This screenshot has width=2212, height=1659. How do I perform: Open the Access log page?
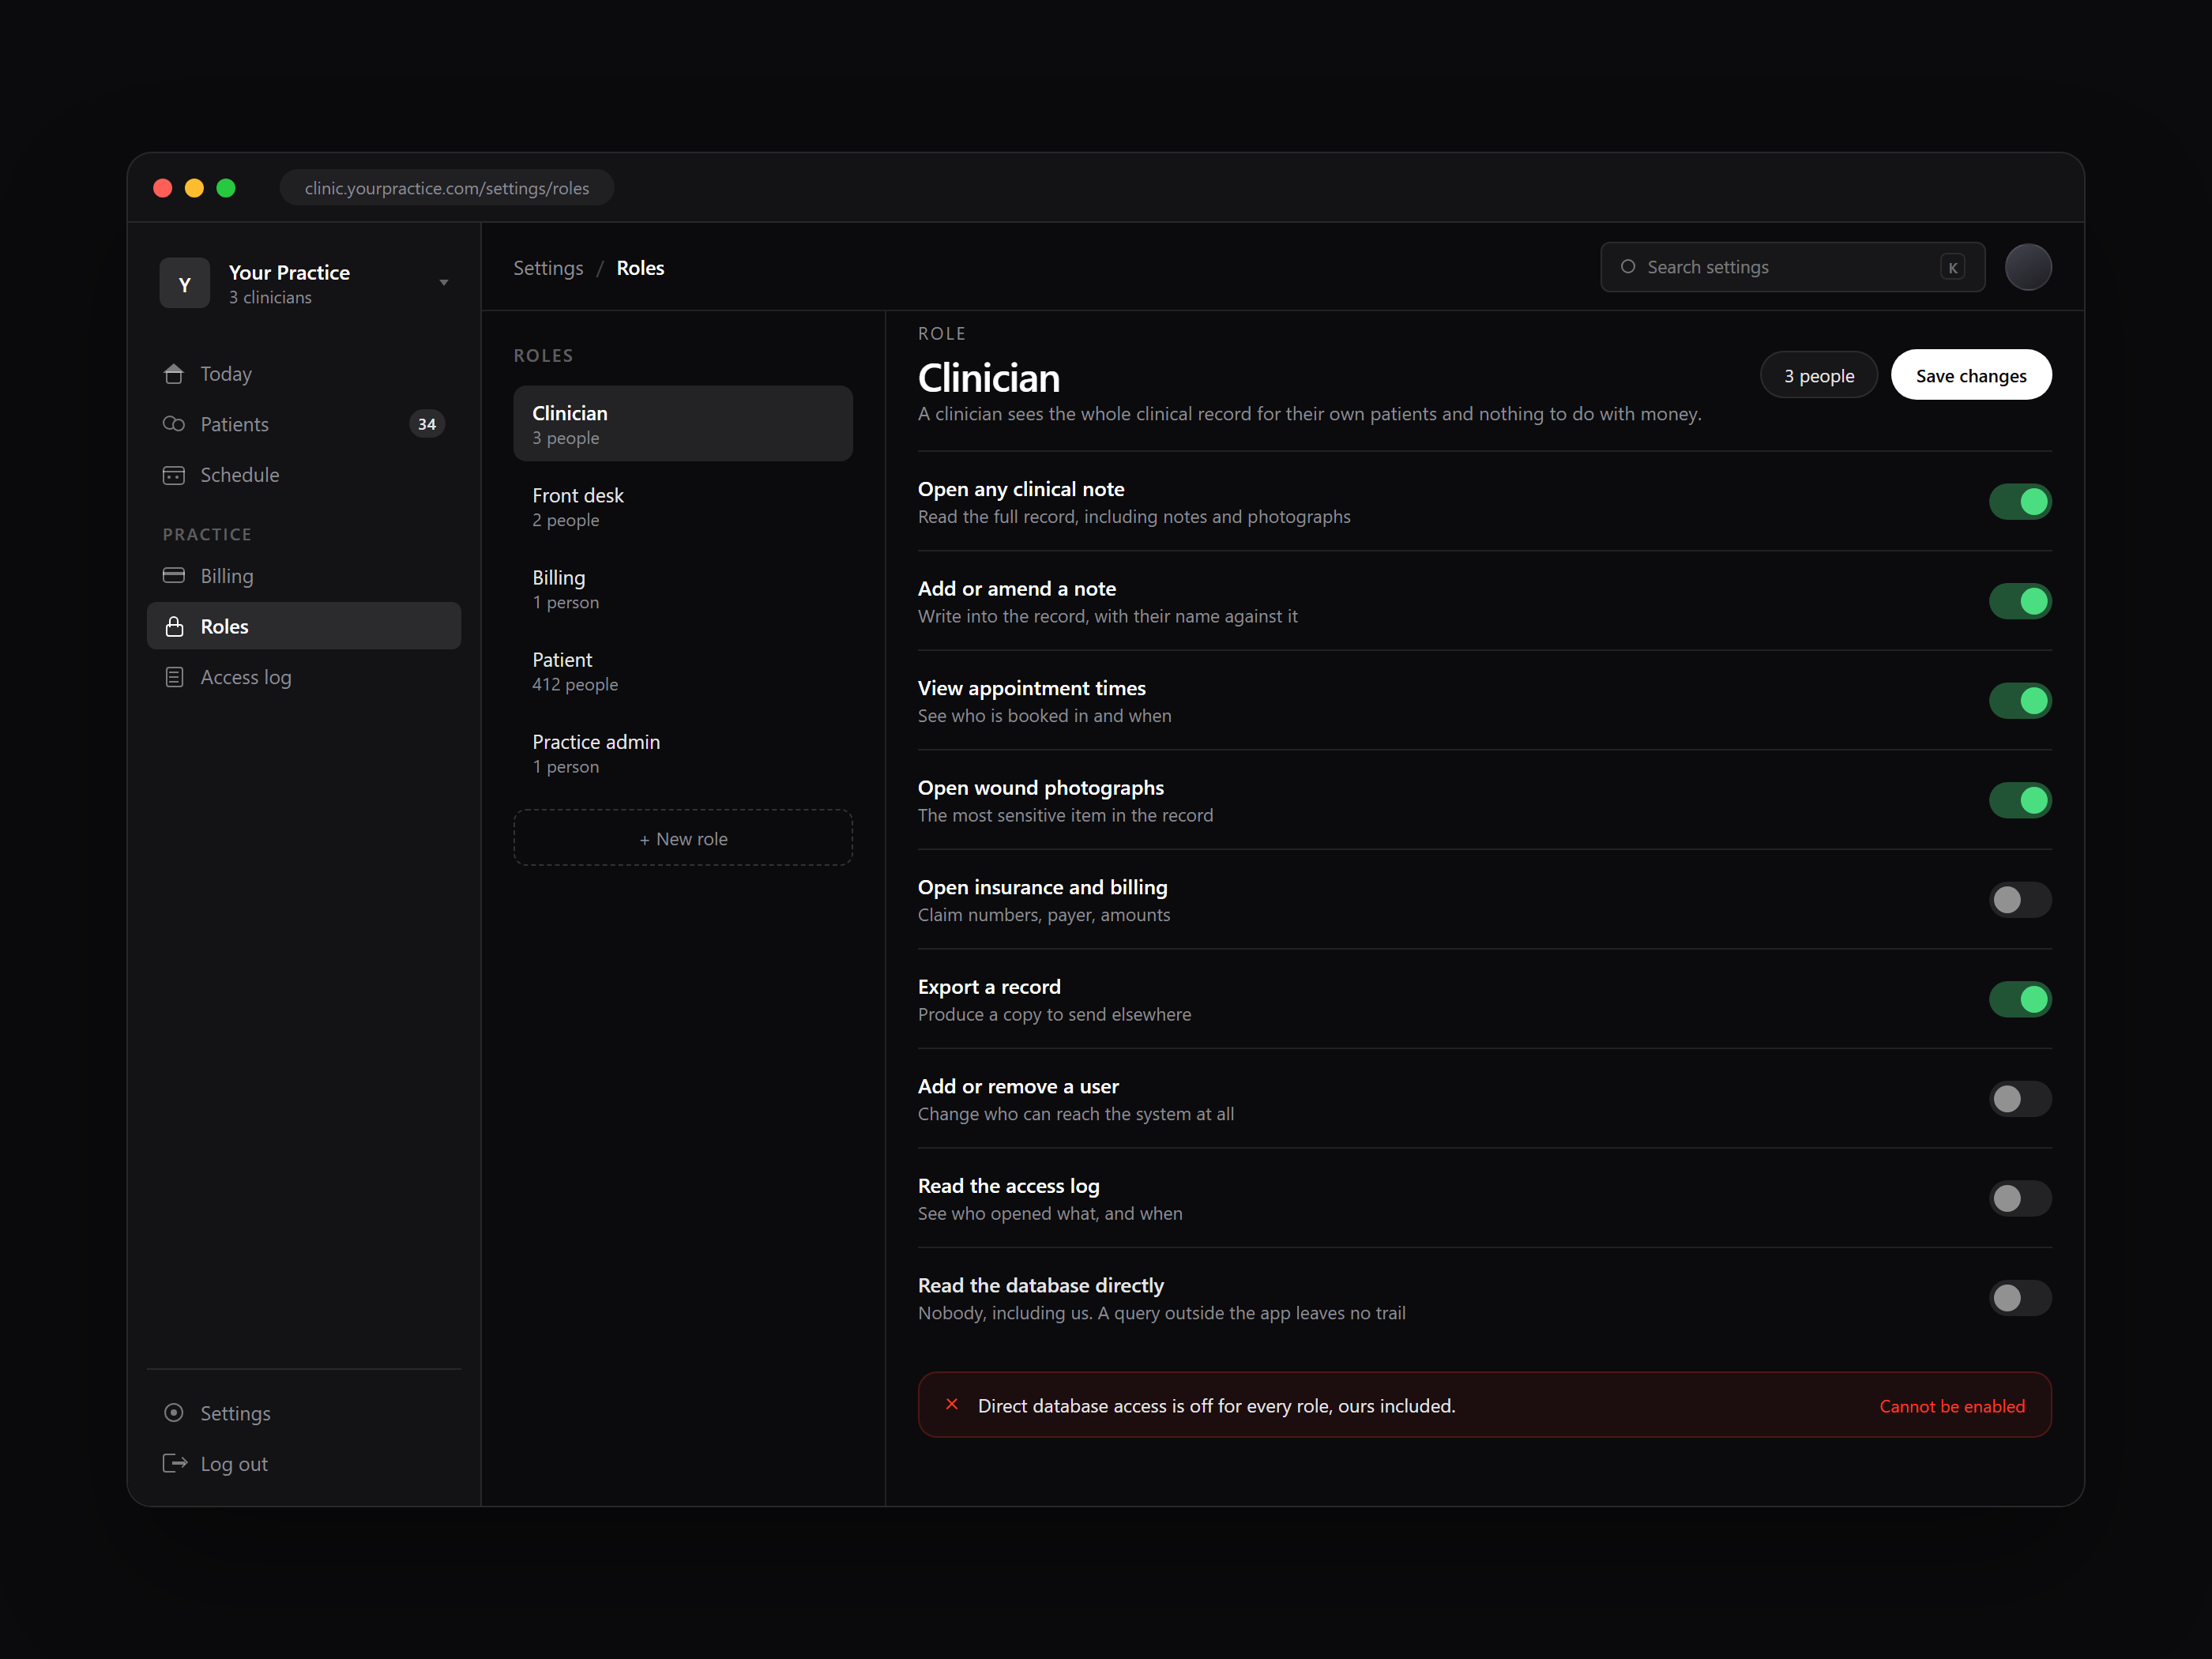(x=304, y=677)
